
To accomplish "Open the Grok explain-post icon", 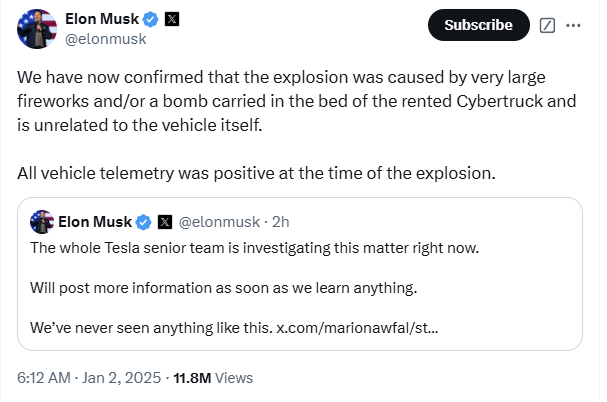I will point(547,25).
